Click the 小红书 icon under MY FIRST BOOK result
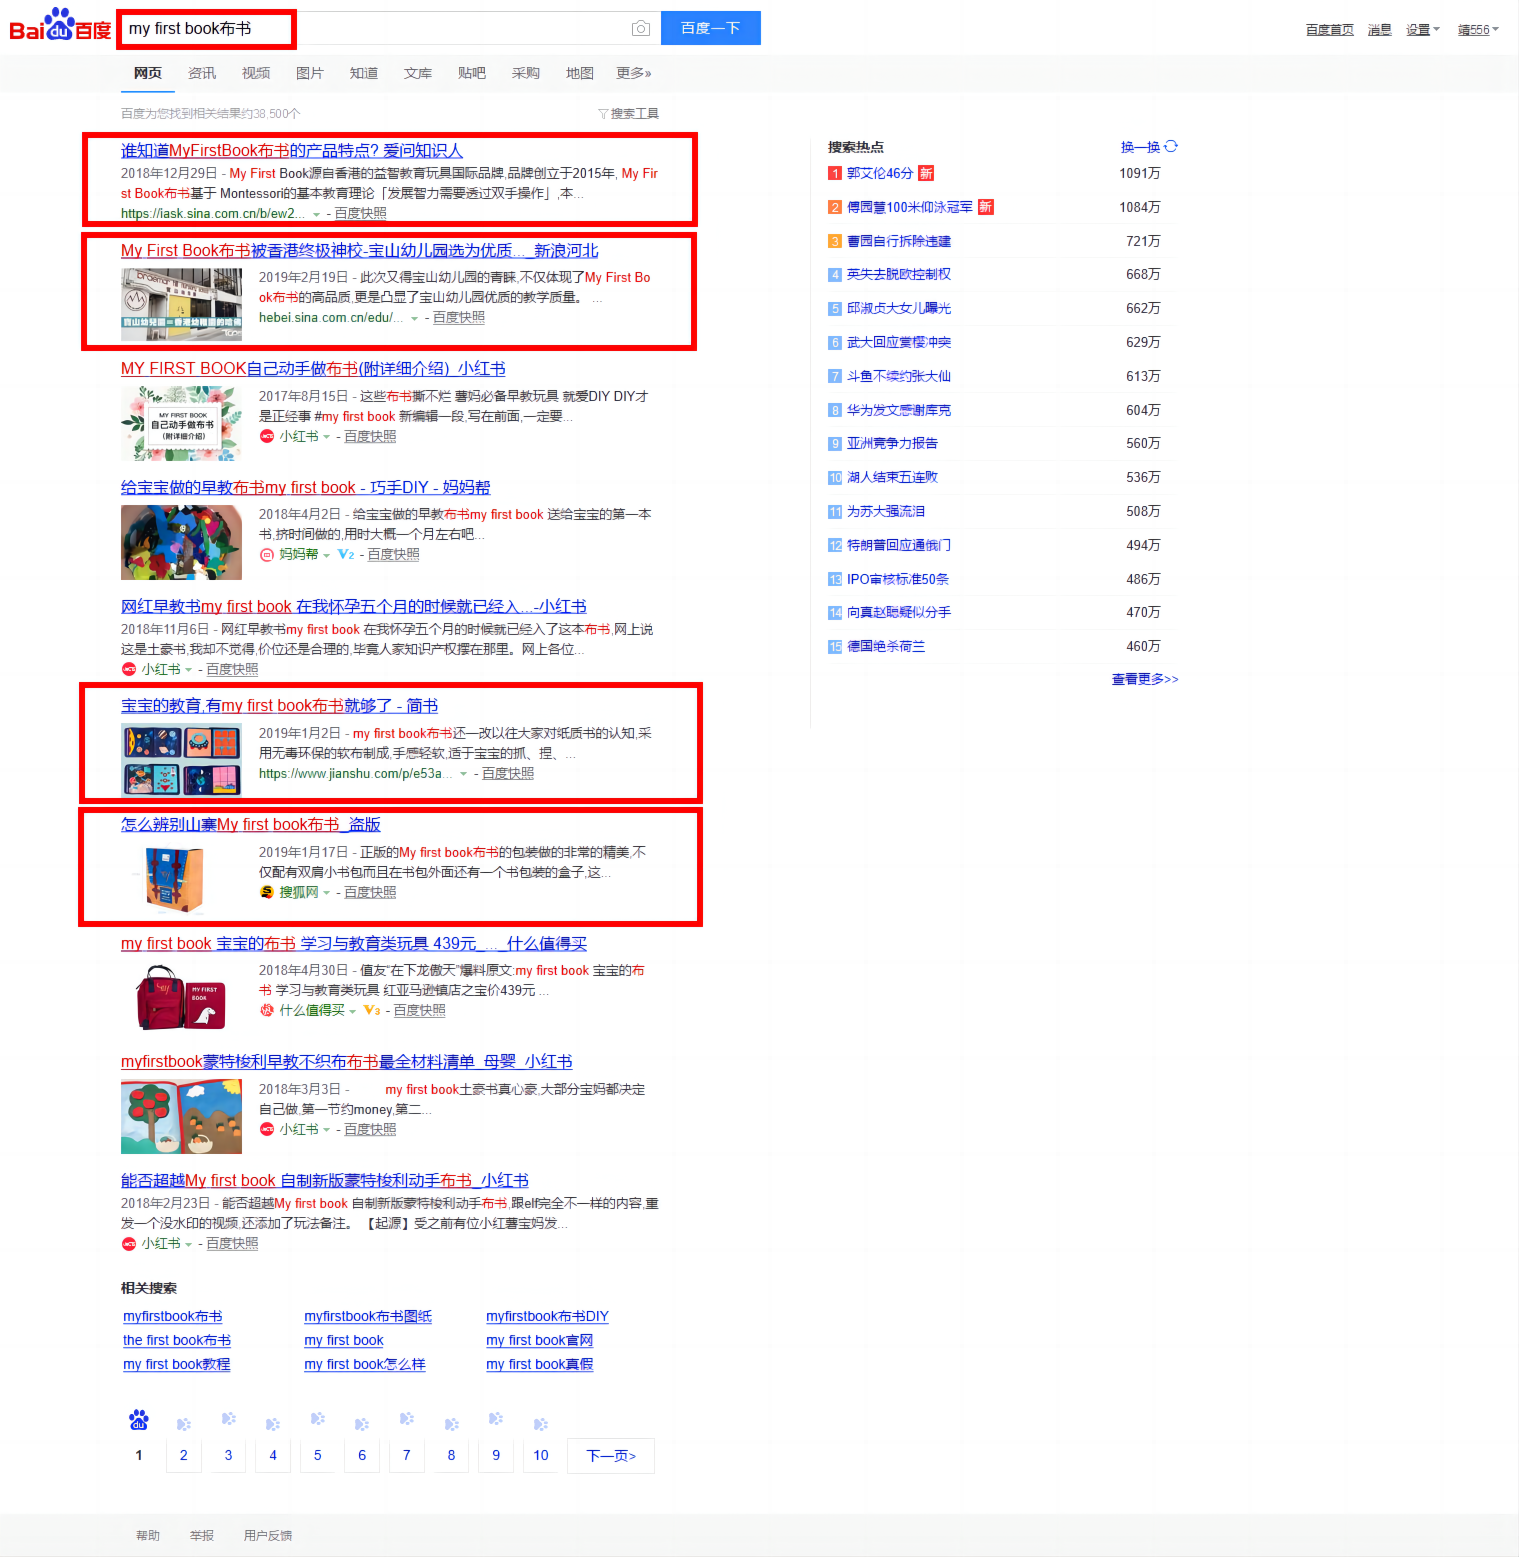This screenshot has width=1519, height=1557. [267, 436]
